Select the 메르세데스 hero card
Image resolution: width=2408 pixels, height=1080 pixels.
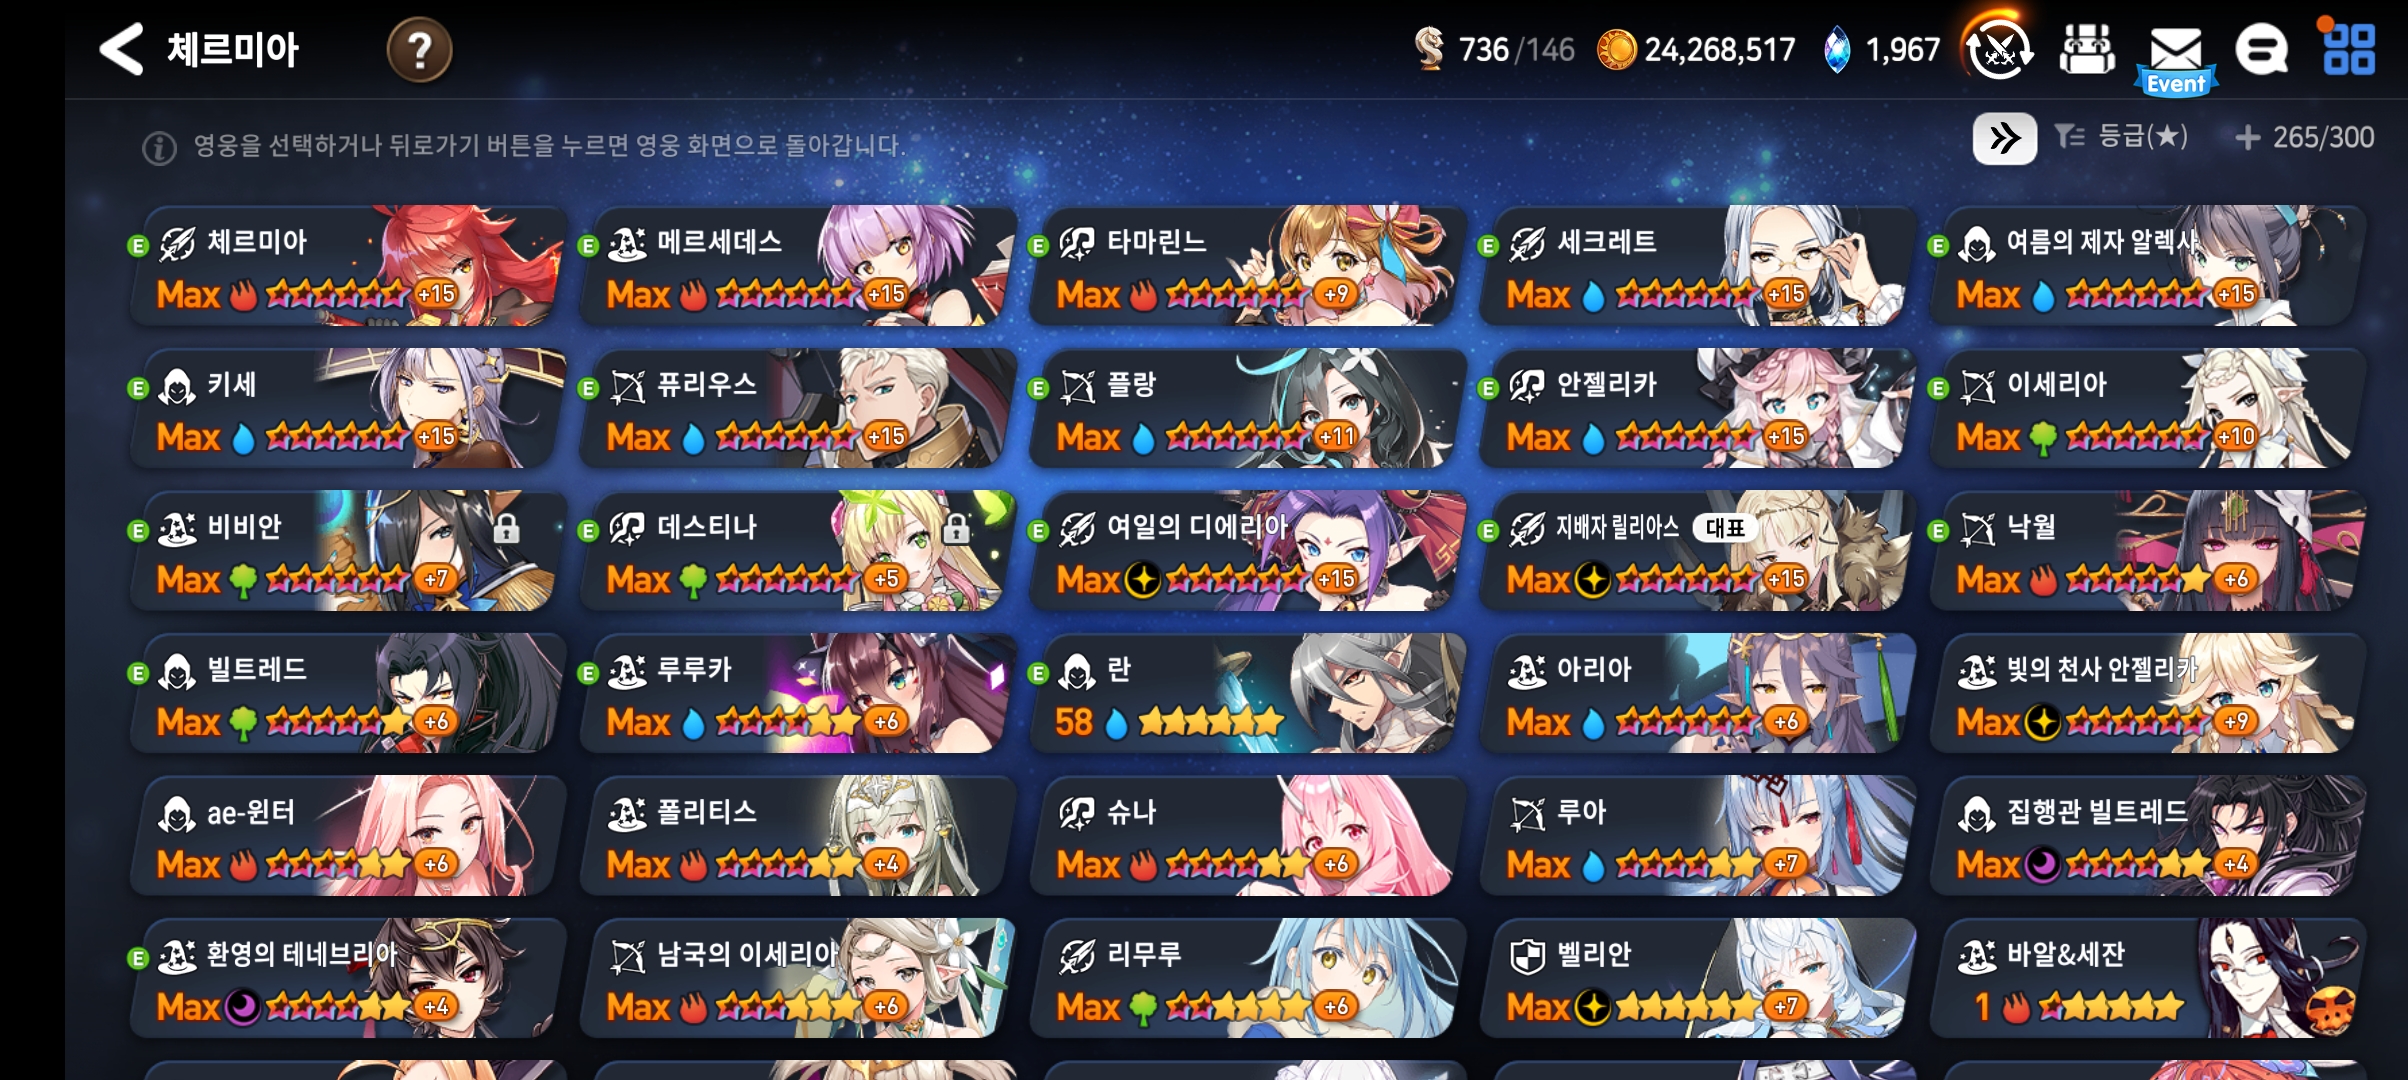(x=797, y=266)
